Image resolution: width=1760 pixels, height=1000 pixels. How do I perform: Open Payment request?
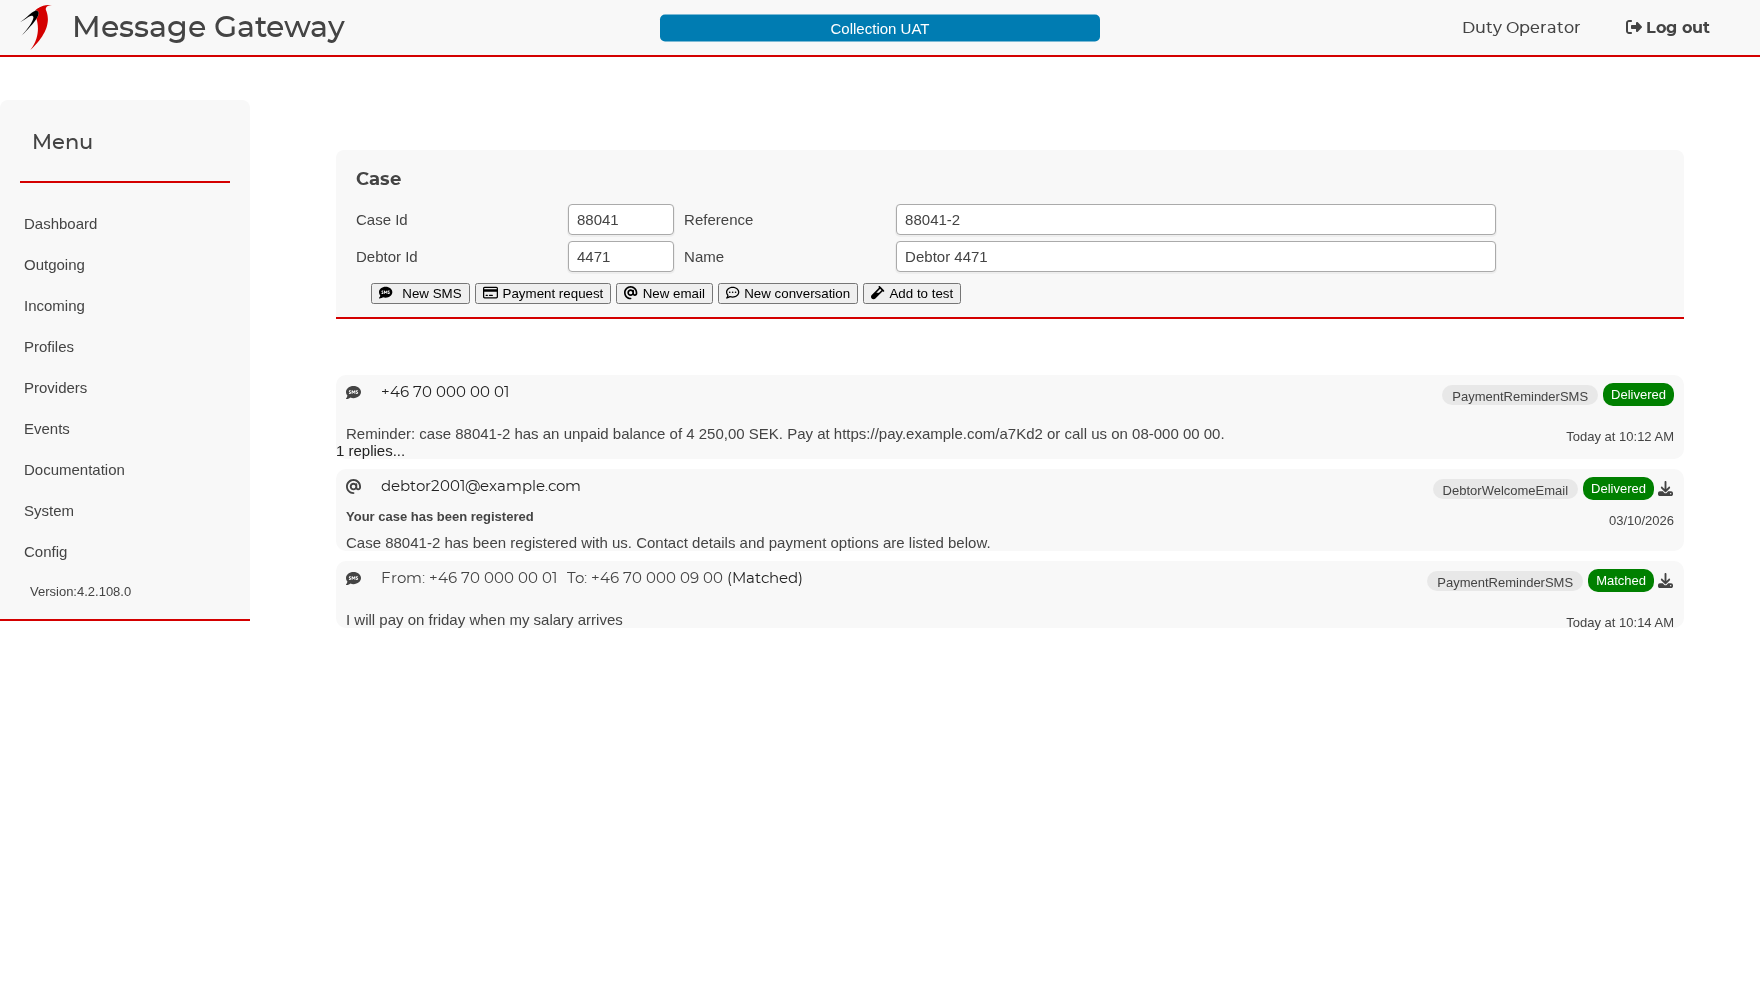[x=543, y=293]
